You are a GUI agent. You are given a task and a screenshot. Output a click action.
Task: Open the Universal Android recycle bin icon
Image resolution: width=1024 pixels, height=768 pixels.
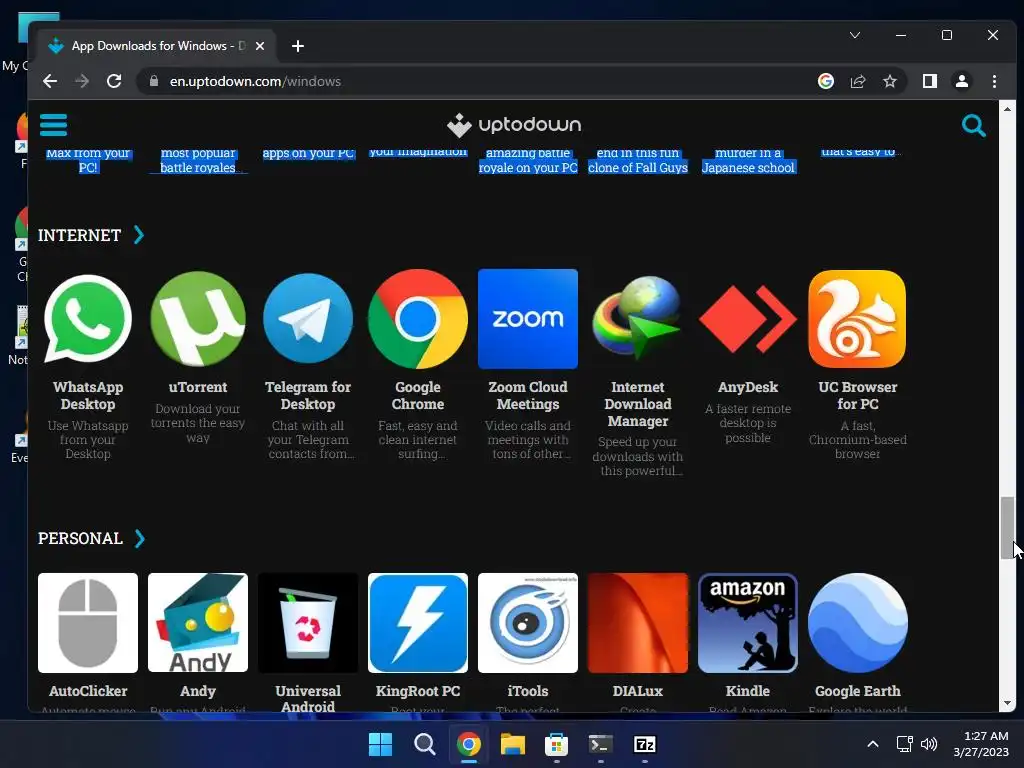tap(308, 623)
